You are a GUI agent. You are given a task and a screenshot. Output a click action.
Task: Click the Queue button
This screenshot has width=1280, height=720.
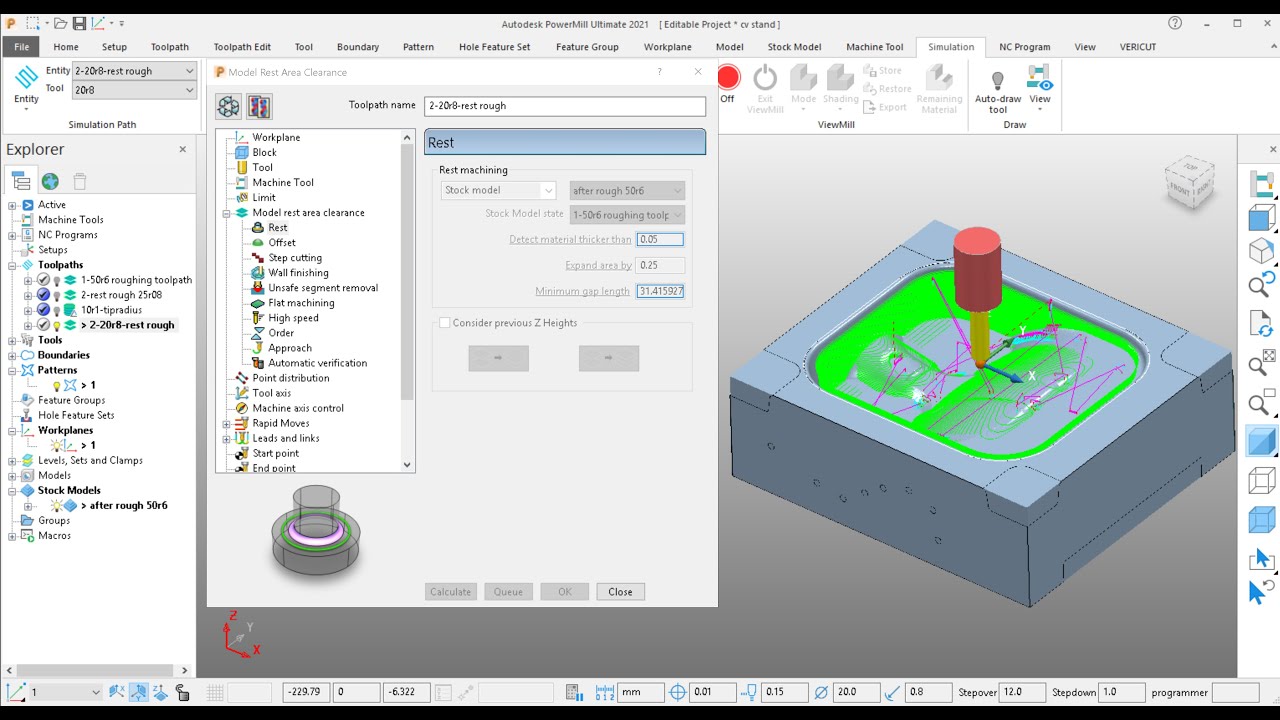[x=508, y=592]
